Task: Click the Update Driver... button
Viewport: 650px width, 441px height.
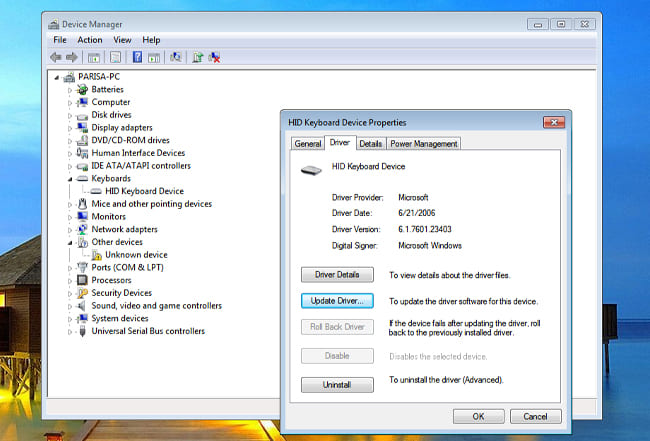Action: (x=337, y=301)
